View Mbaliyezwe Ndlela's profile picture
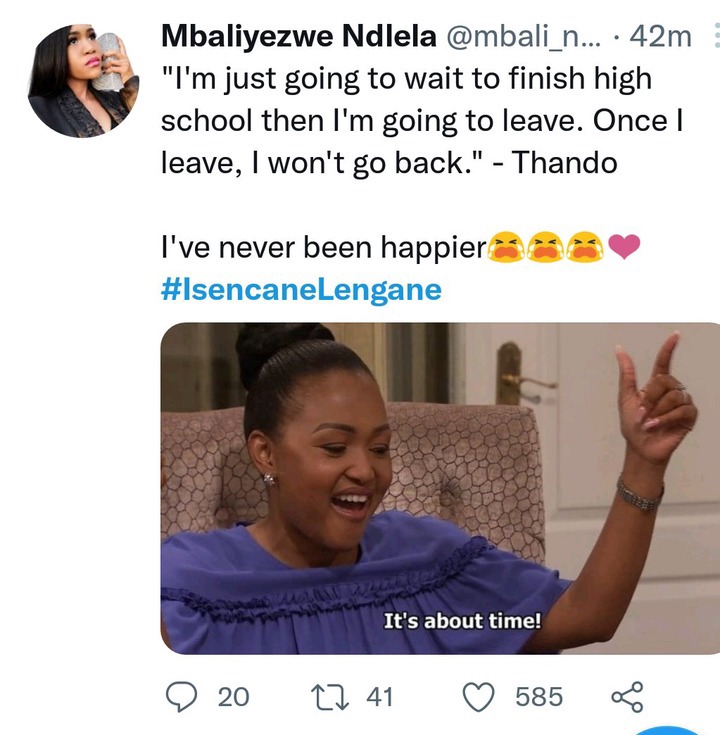This screenshot has width=720, height=735. pyautogui.click(x=83, y=81)
